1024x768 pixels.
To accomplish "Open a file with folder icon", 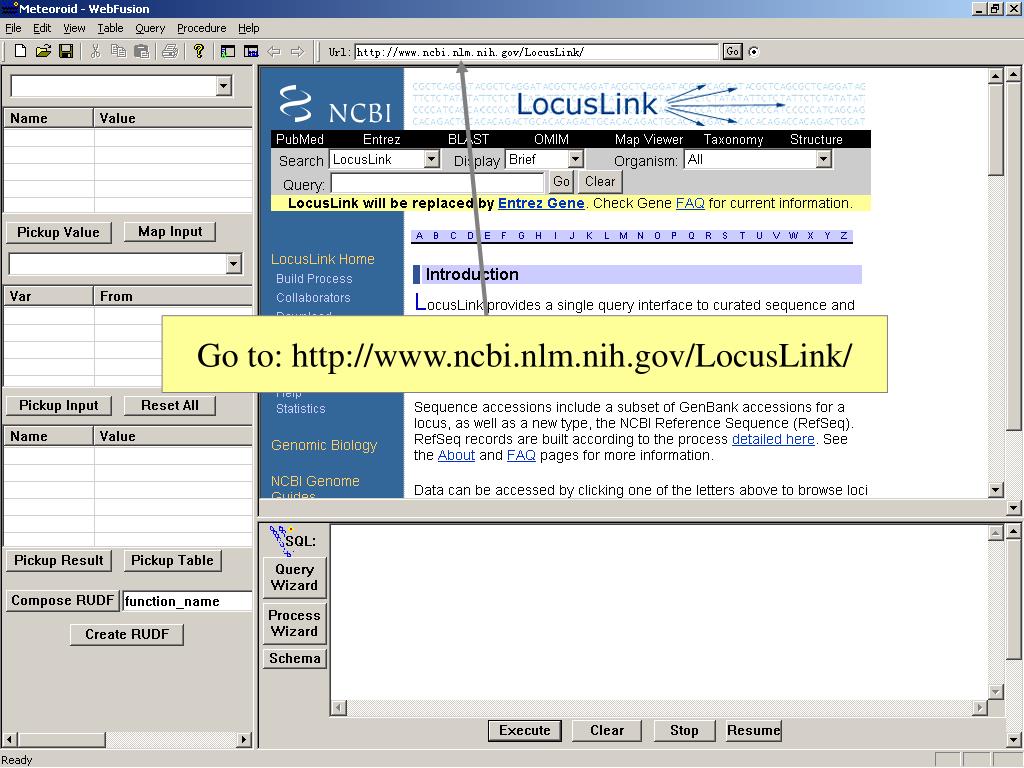I will click(43, 51).
